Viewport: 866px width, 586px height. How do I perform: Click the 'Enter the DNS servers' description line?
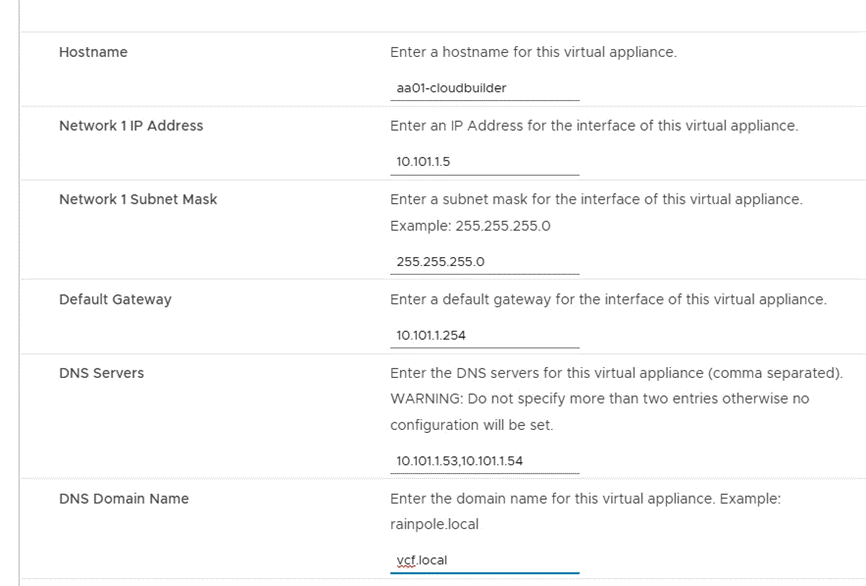point(615,373)
